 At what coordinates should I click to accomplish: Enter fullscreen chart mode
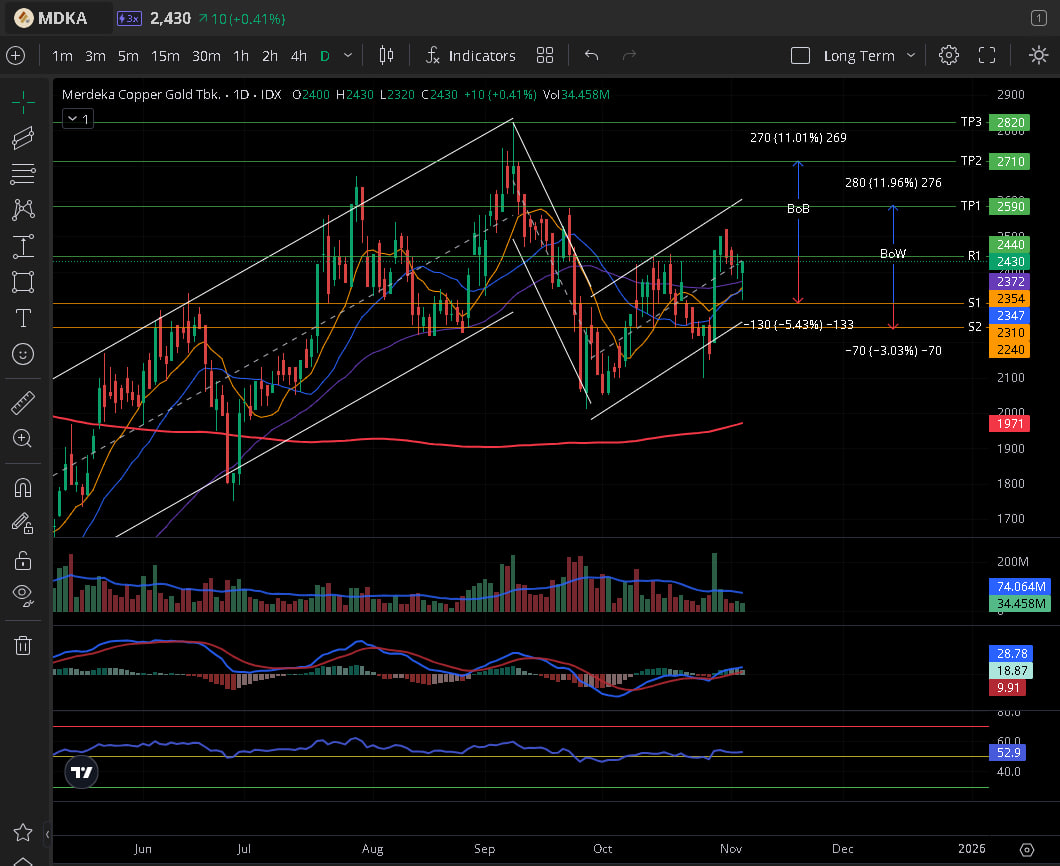(987, 56)
